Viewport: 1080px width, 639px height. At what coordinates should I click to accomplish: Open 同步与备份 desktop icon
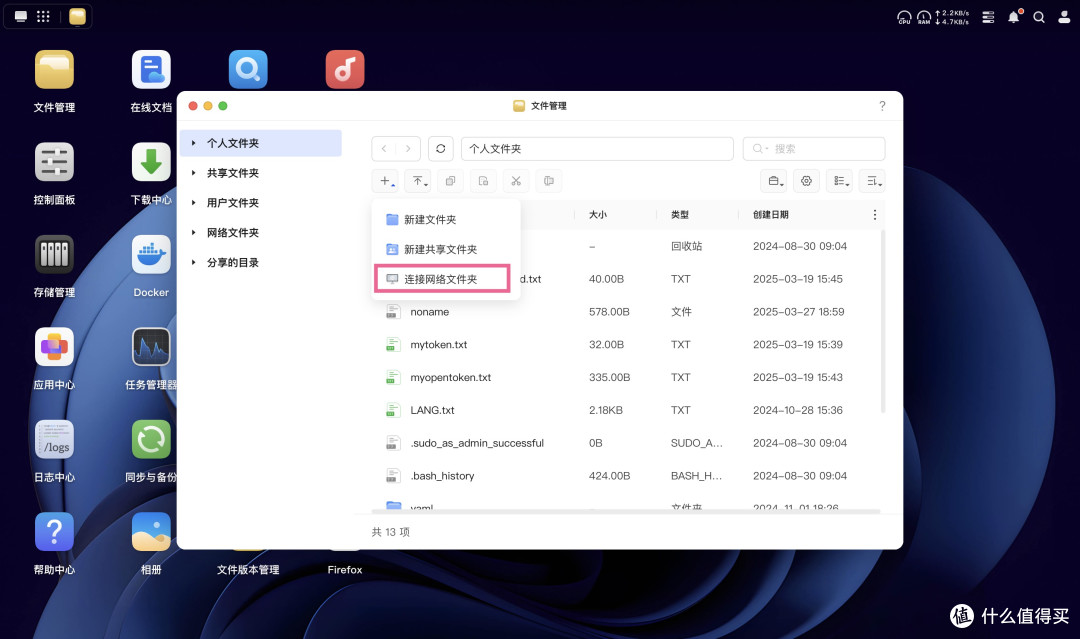(151, 439)
